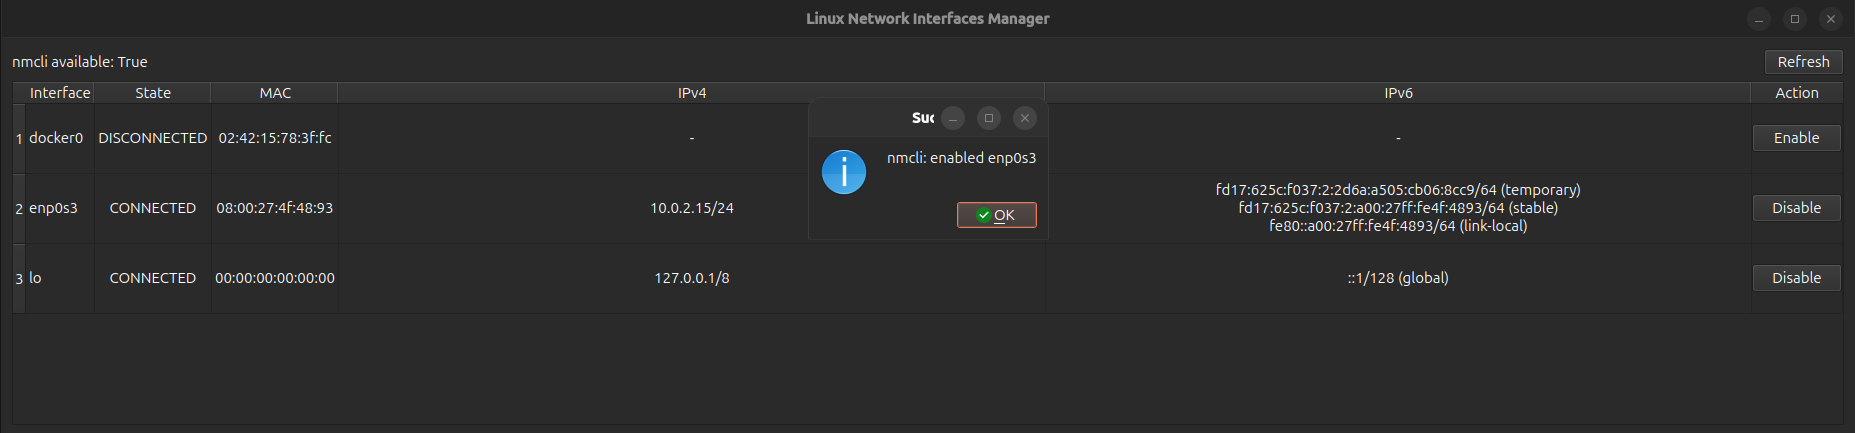Screen dimensions: 1855x433
Task: Click the IPv6 column header
Action: pos(1397,93)
